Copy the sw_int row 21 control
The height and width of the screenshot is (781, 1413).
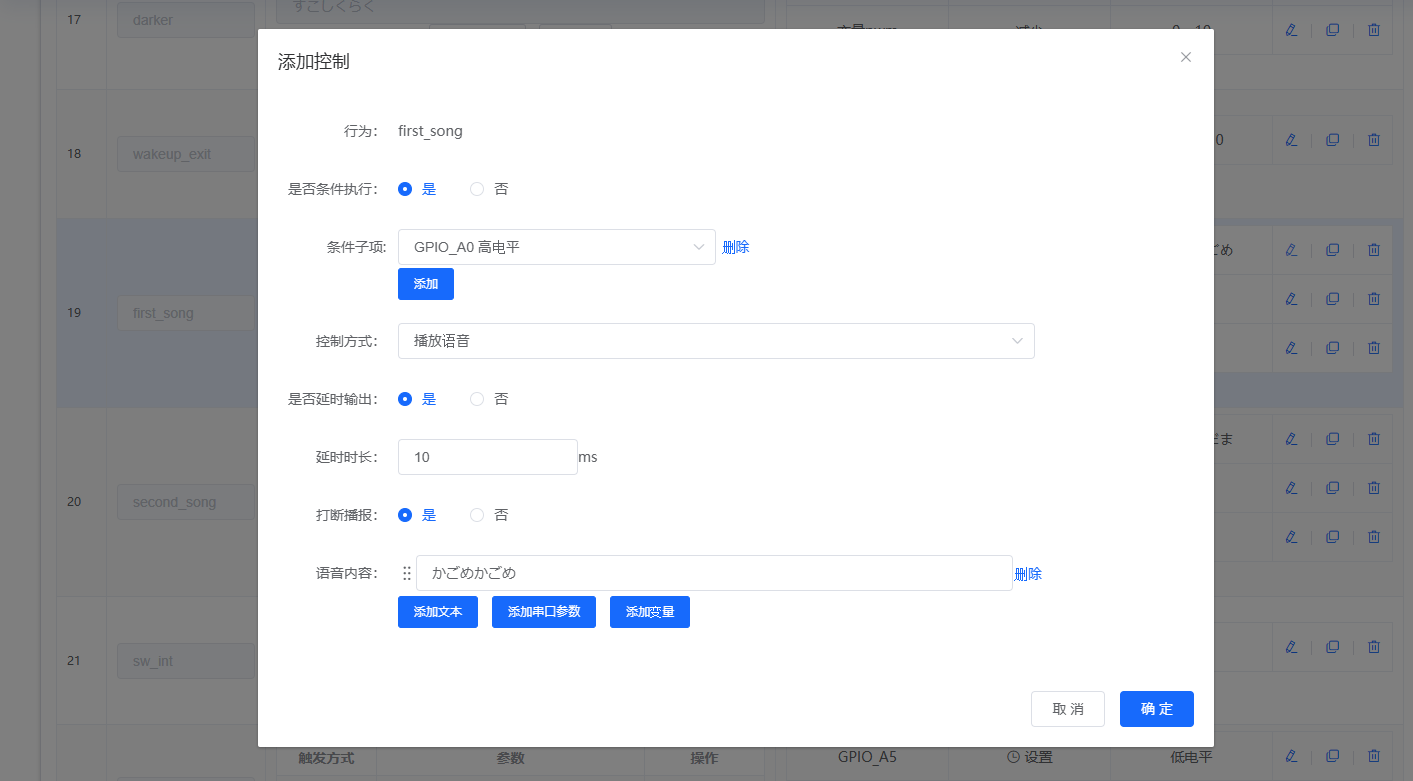click(x=1332, y=646)
